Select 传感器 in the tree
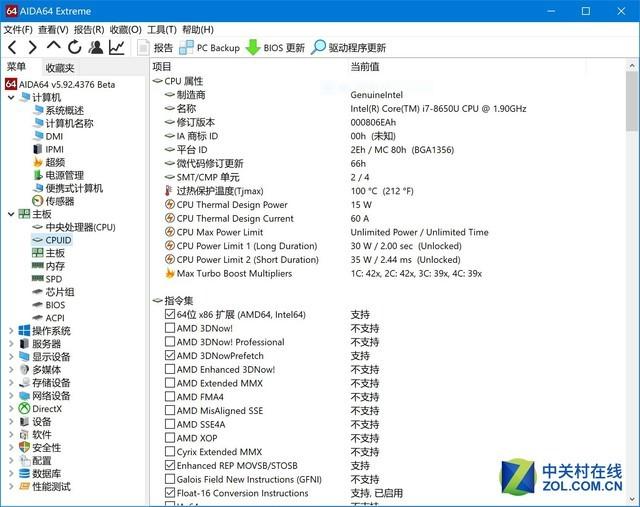640x507 pixels. tap(59, 201)
